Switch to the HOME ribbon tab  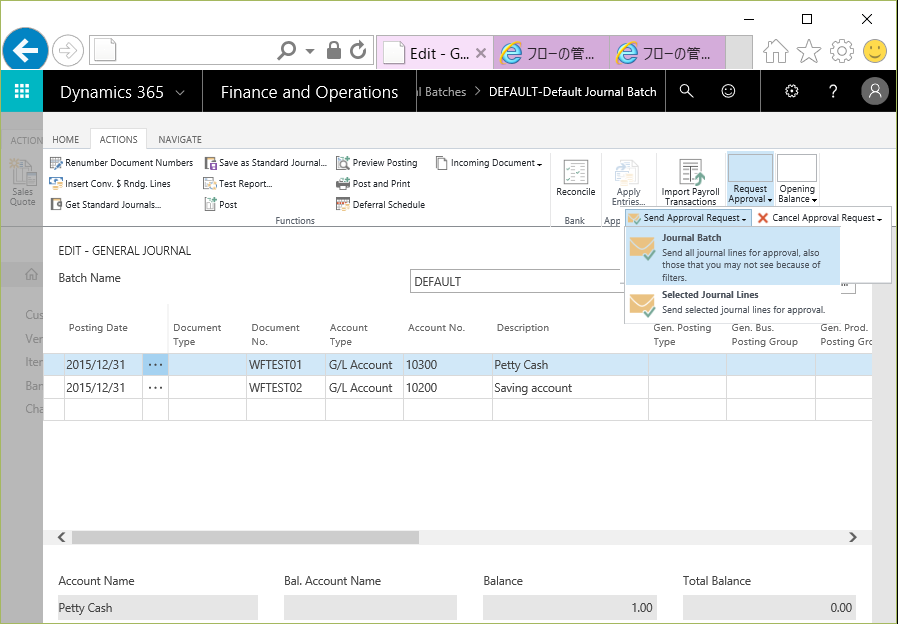point(66,139)
